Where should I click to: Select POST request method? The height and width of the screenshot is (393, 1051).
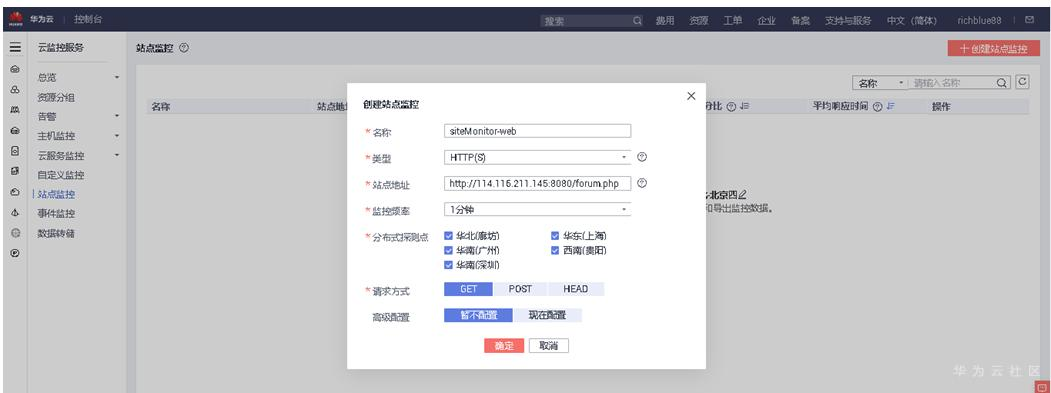pos(520,289)
